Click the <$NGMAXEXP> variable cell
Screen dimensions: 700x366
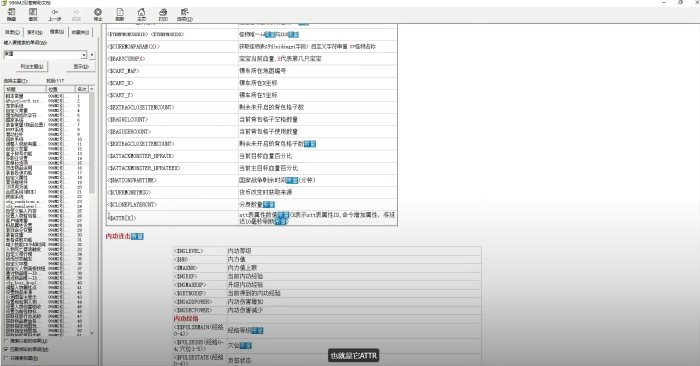point(200,285)
